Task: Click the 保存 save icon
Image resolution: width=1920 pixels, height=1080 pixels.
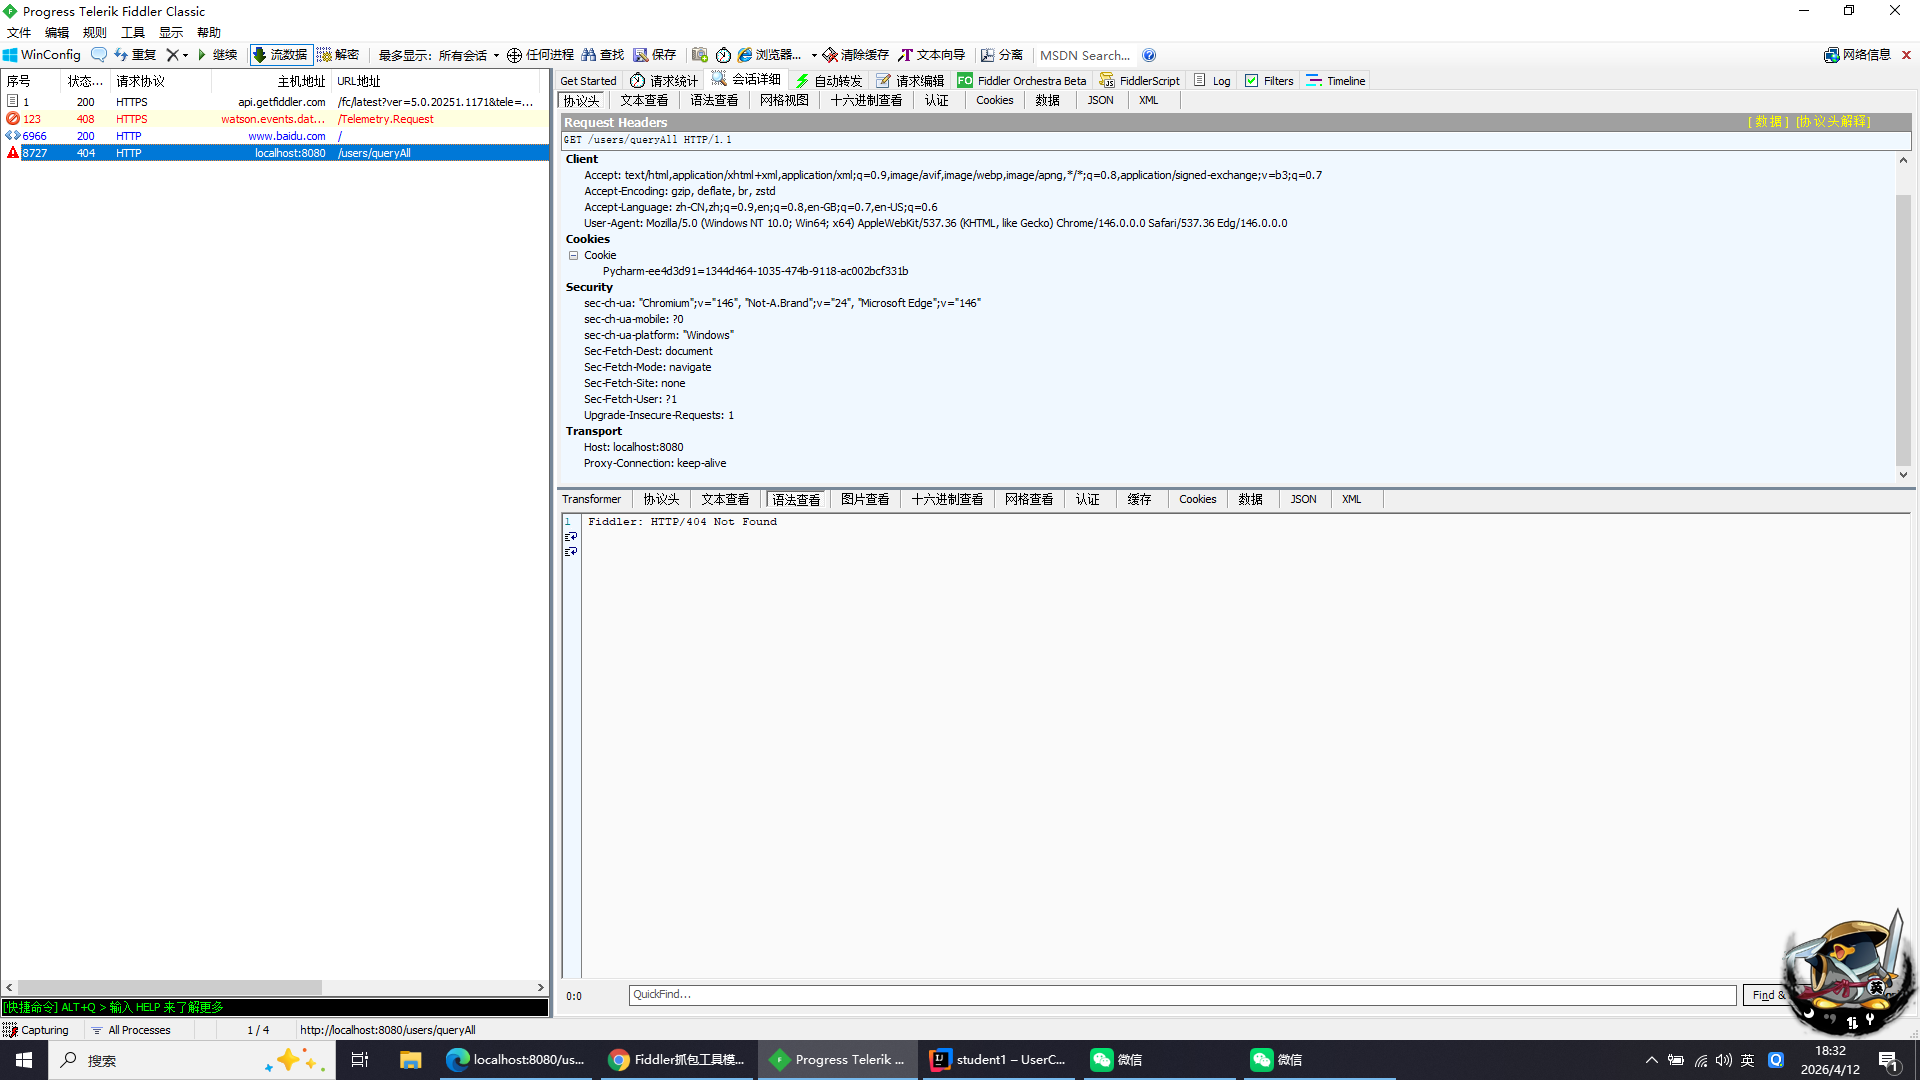Action: [x=641, y=55]
